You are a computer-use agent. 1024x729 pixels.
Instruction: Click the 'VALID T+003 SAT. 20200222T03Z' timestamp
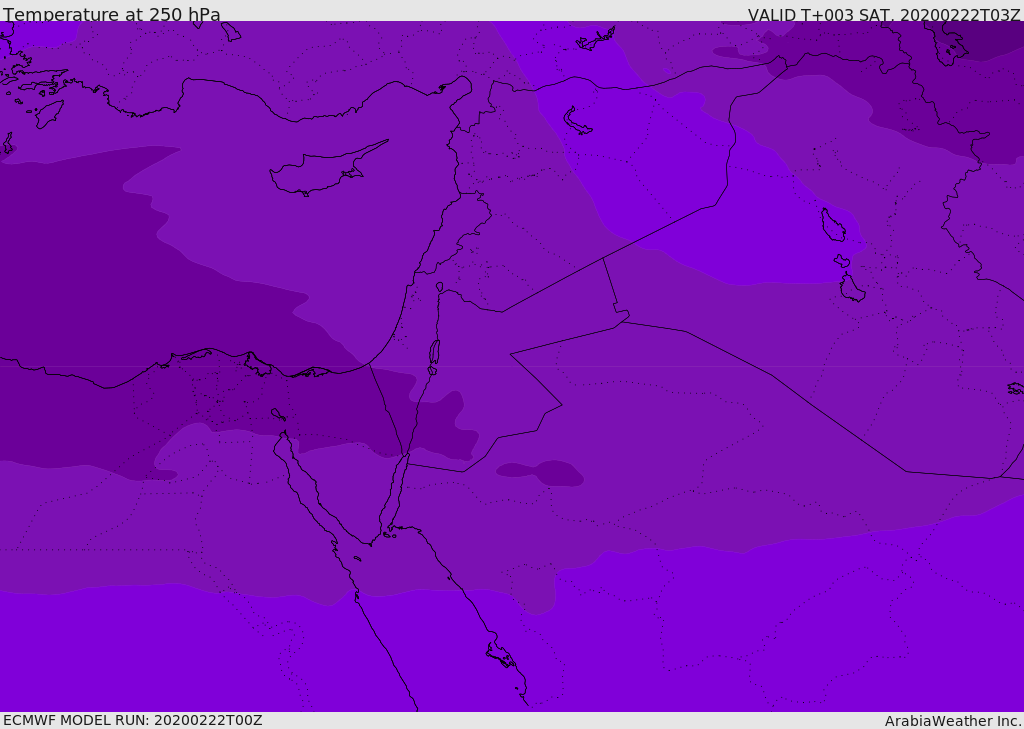click(884, 14)
